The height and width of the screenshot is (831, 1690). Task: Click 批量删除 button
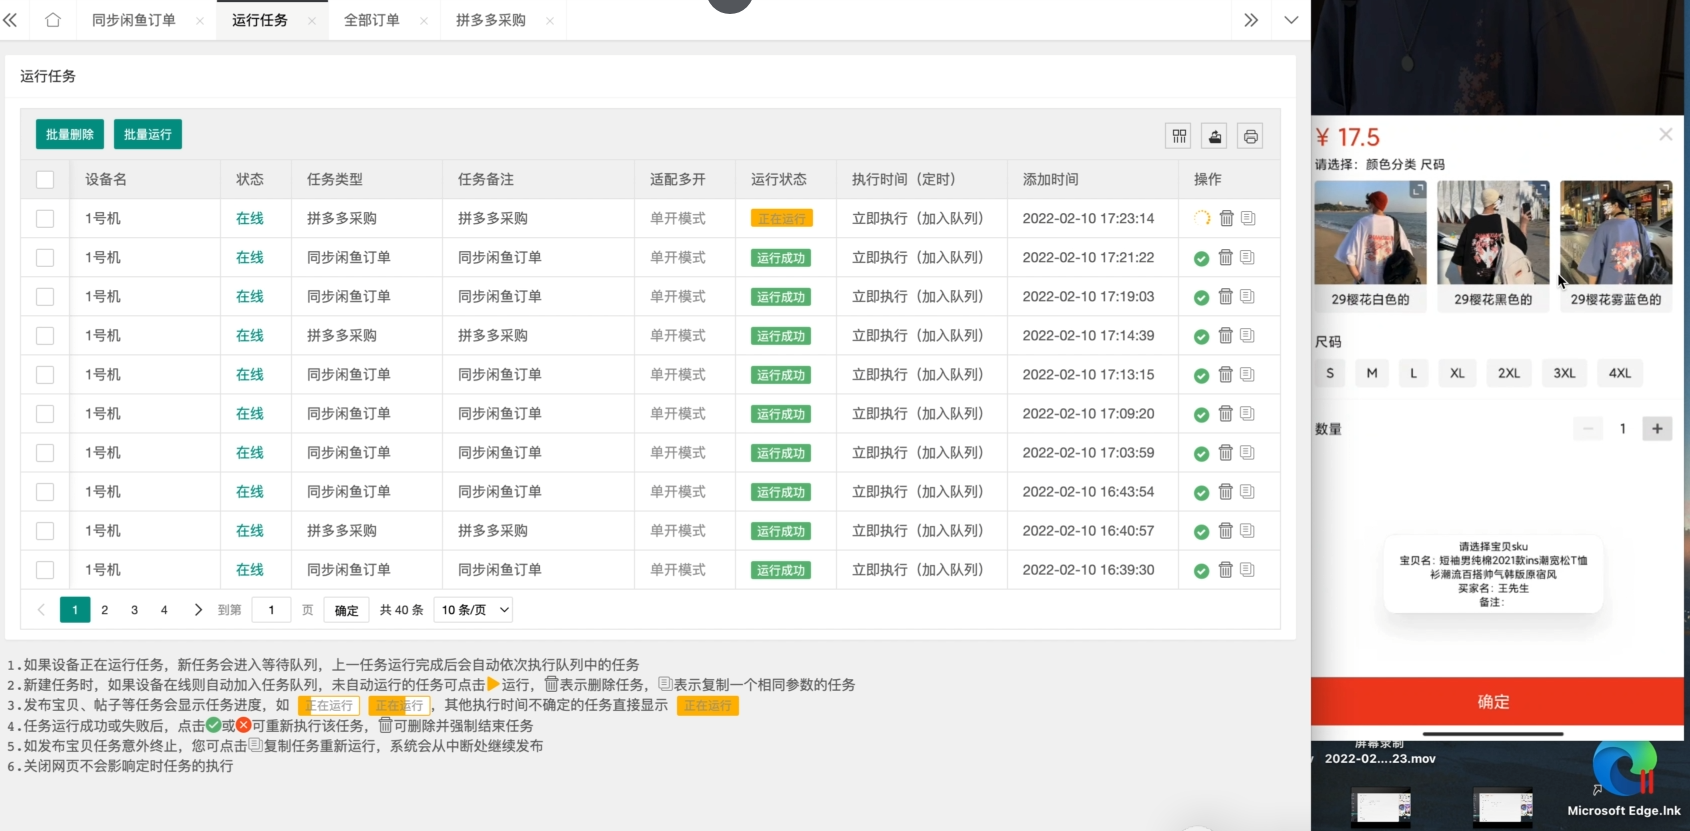pyautogui.click(x=70, y=134)
